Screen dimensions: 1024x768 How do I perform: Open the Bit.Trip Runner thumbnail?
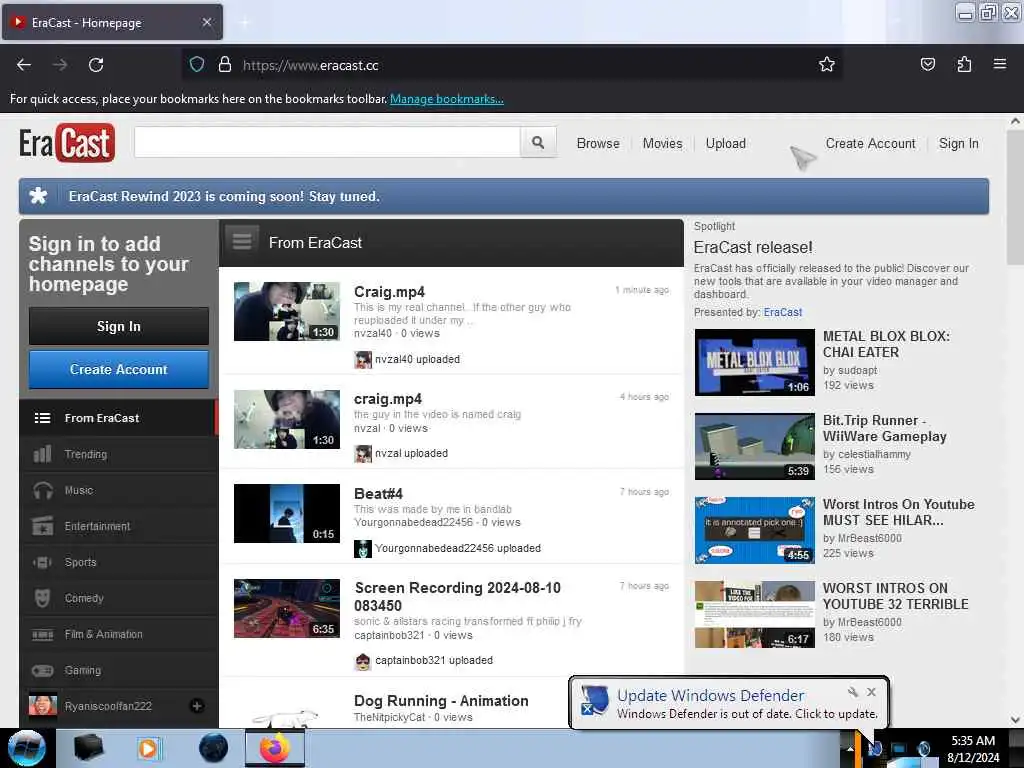[x=754, y=446]
